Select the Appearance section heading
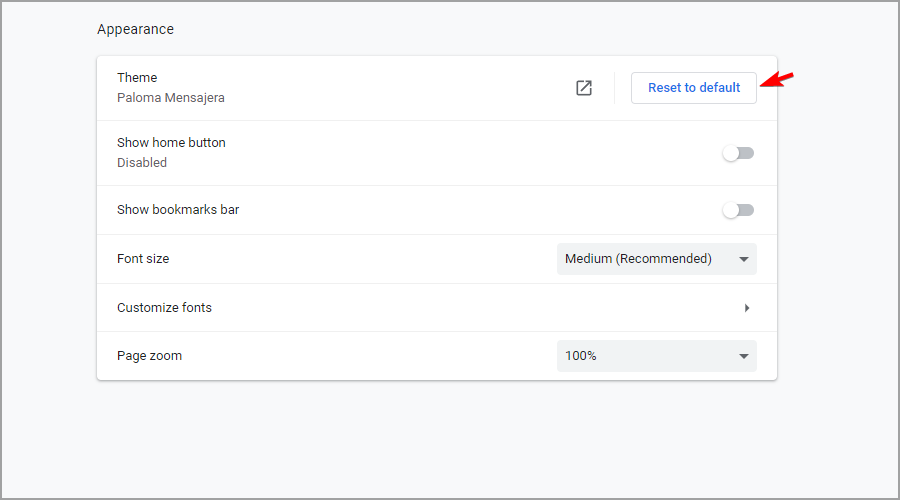Image resolution: width=900 pixels, height=500 pixels. tap(135, 29)
